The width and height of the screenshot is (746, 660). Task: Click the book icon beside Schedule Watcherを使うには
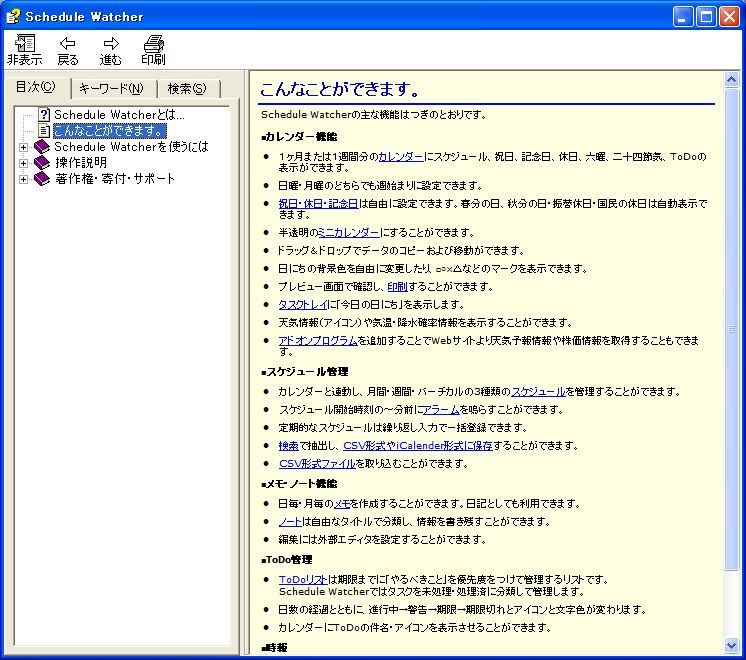coord(42,147)
